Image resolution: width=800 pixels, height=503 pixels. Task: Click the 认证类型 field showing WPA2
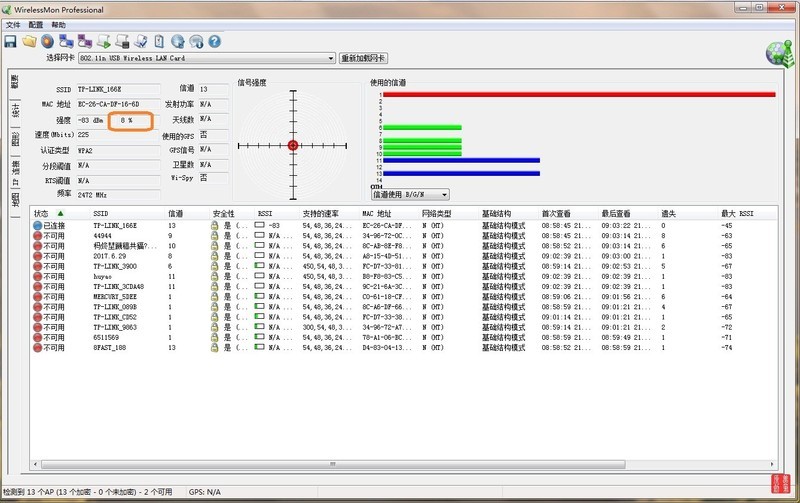click(x=118, y=150)
